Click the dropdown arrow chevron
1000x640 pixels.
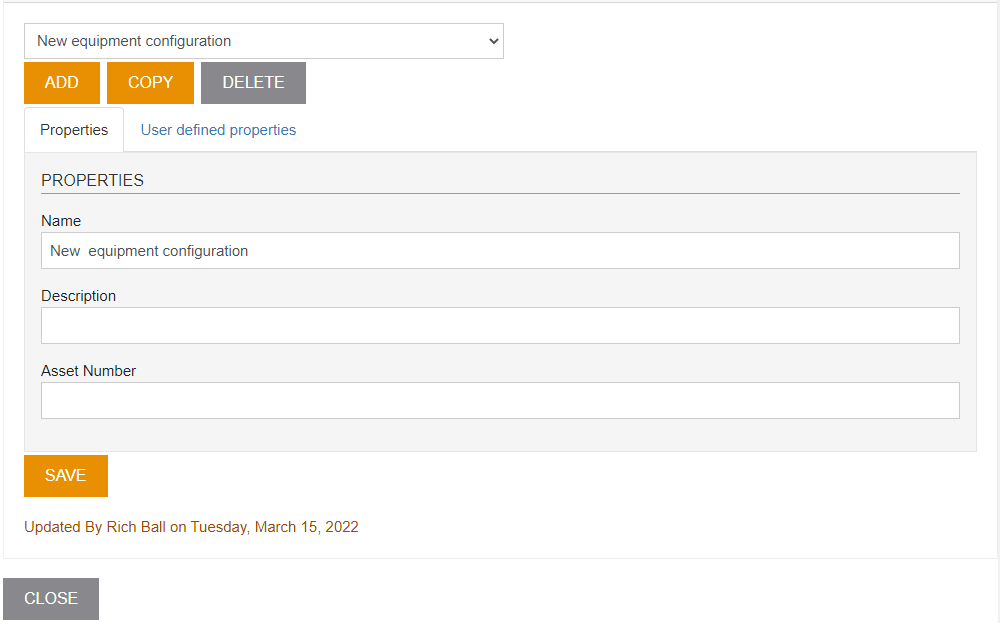[492, 41]
